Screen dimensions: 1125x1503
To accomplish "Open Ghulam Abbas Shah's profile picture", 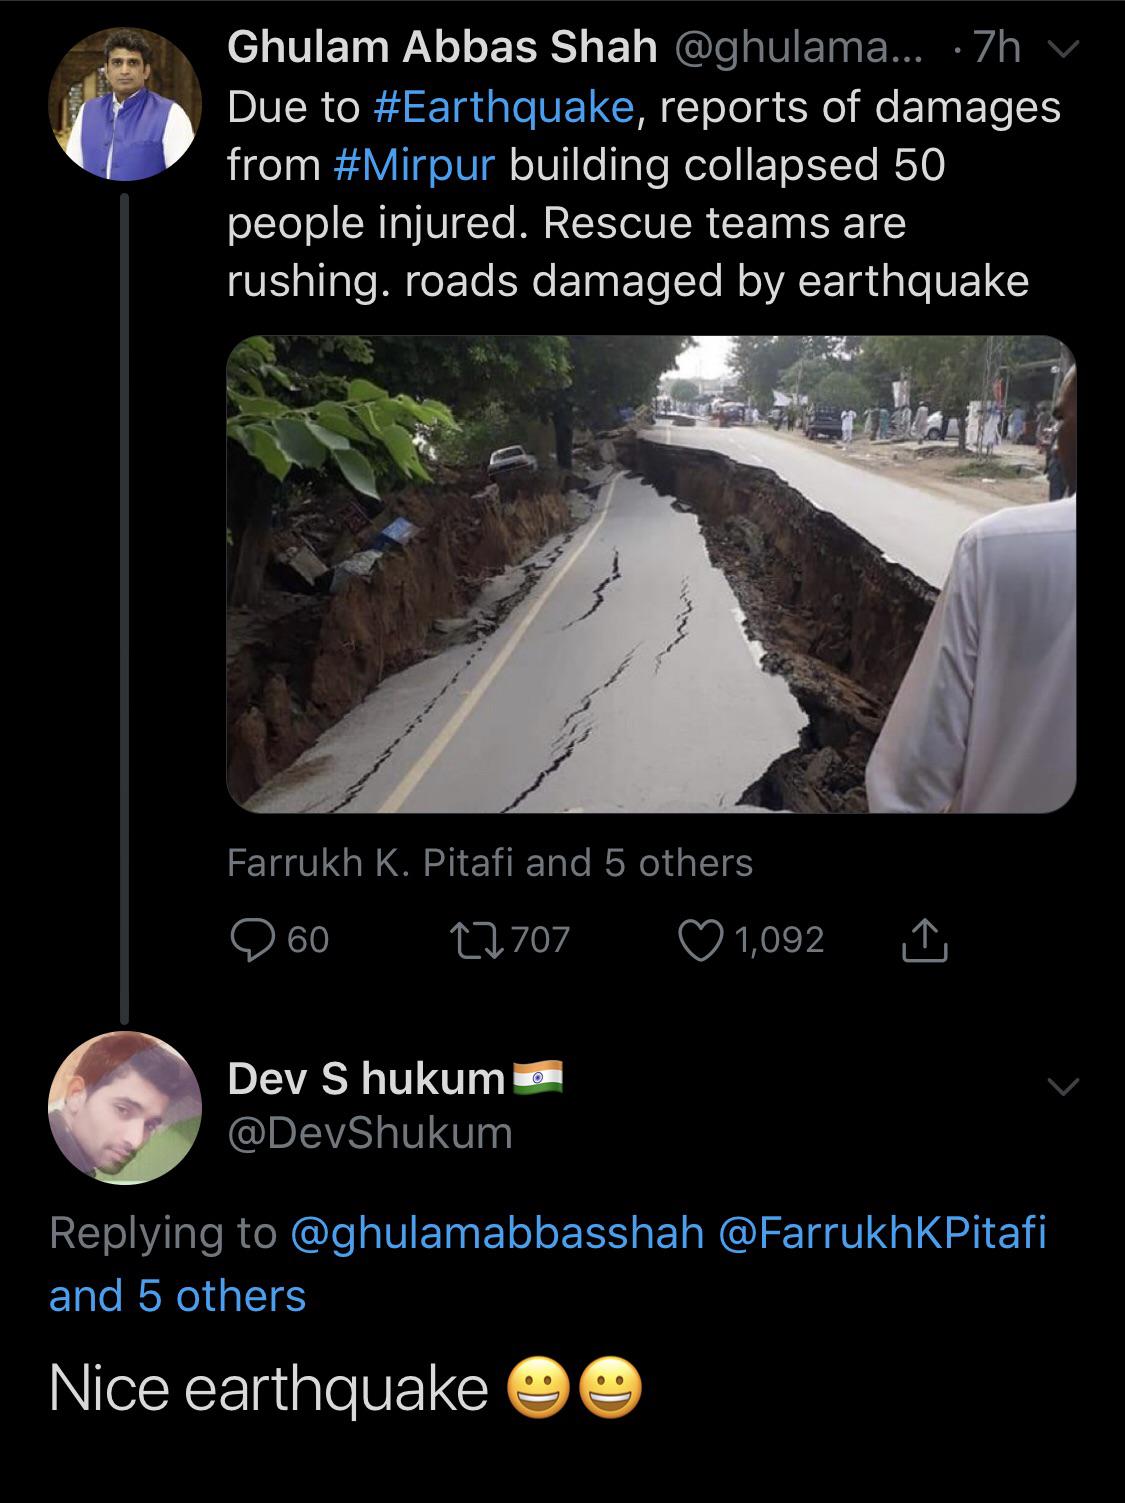I will click(127, 104).
